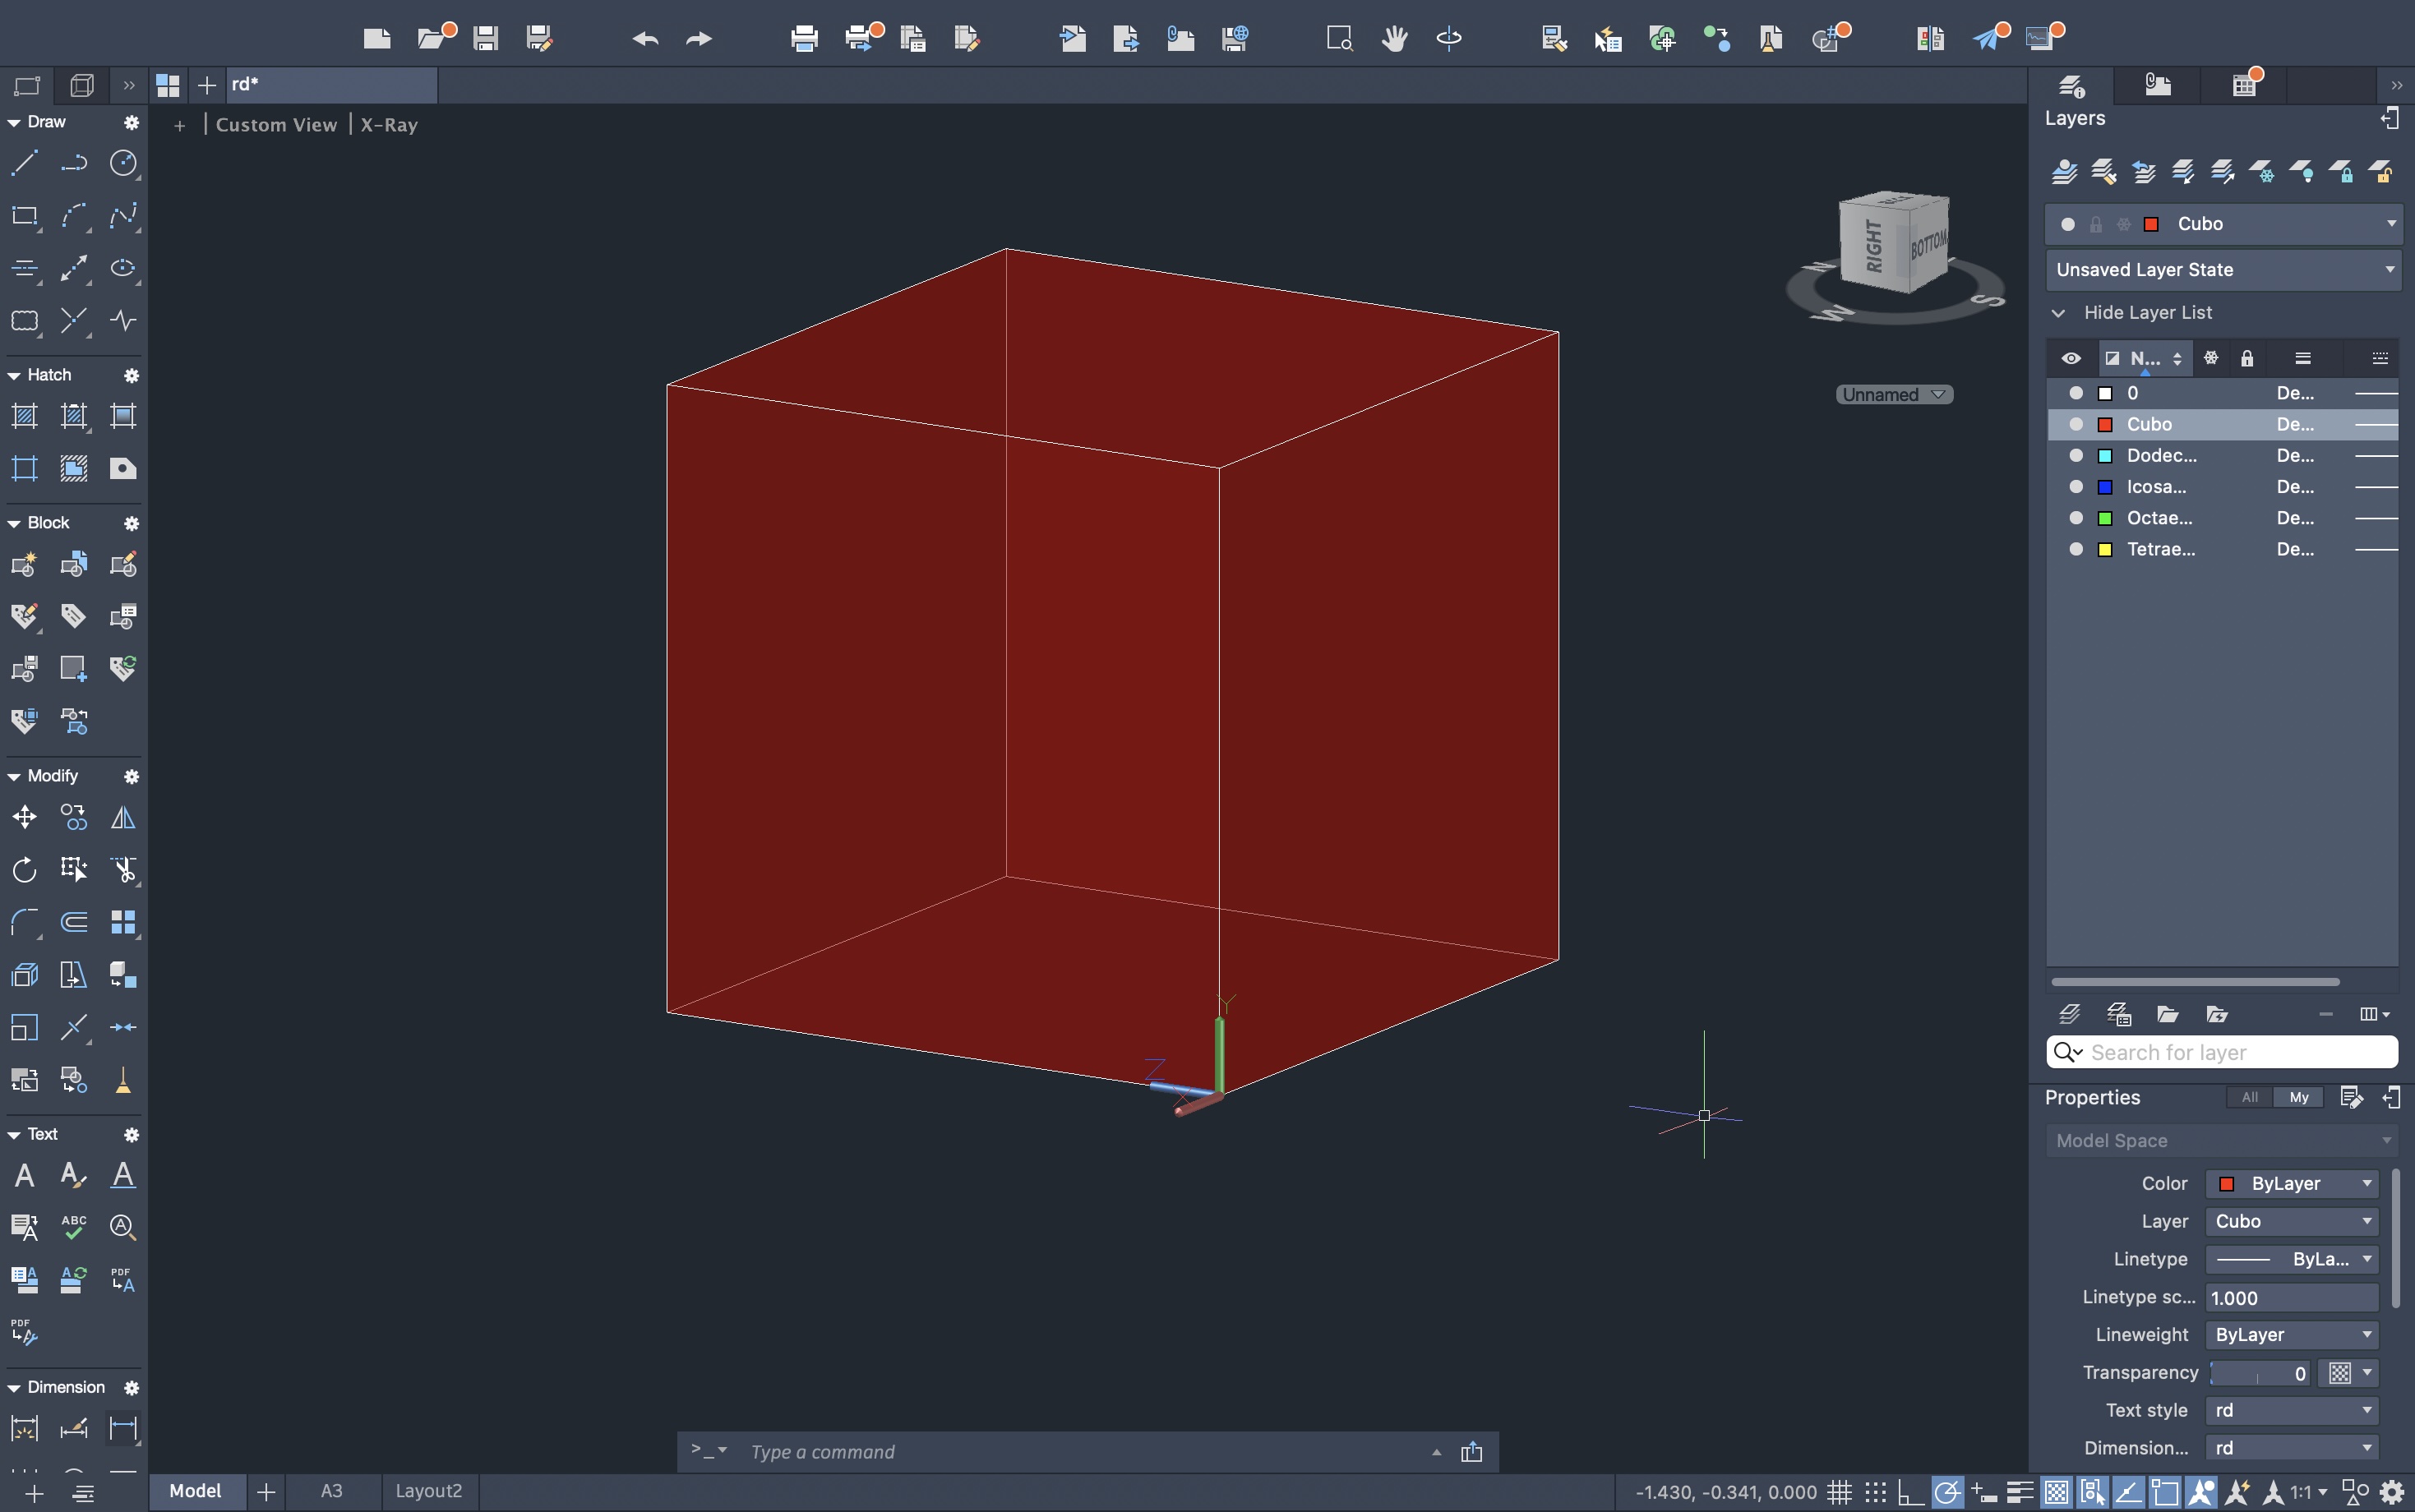The width and height of the screenshot is (2415, 1512).
Task: Click the Move tool in Modify panel
Action: (24, 818)
